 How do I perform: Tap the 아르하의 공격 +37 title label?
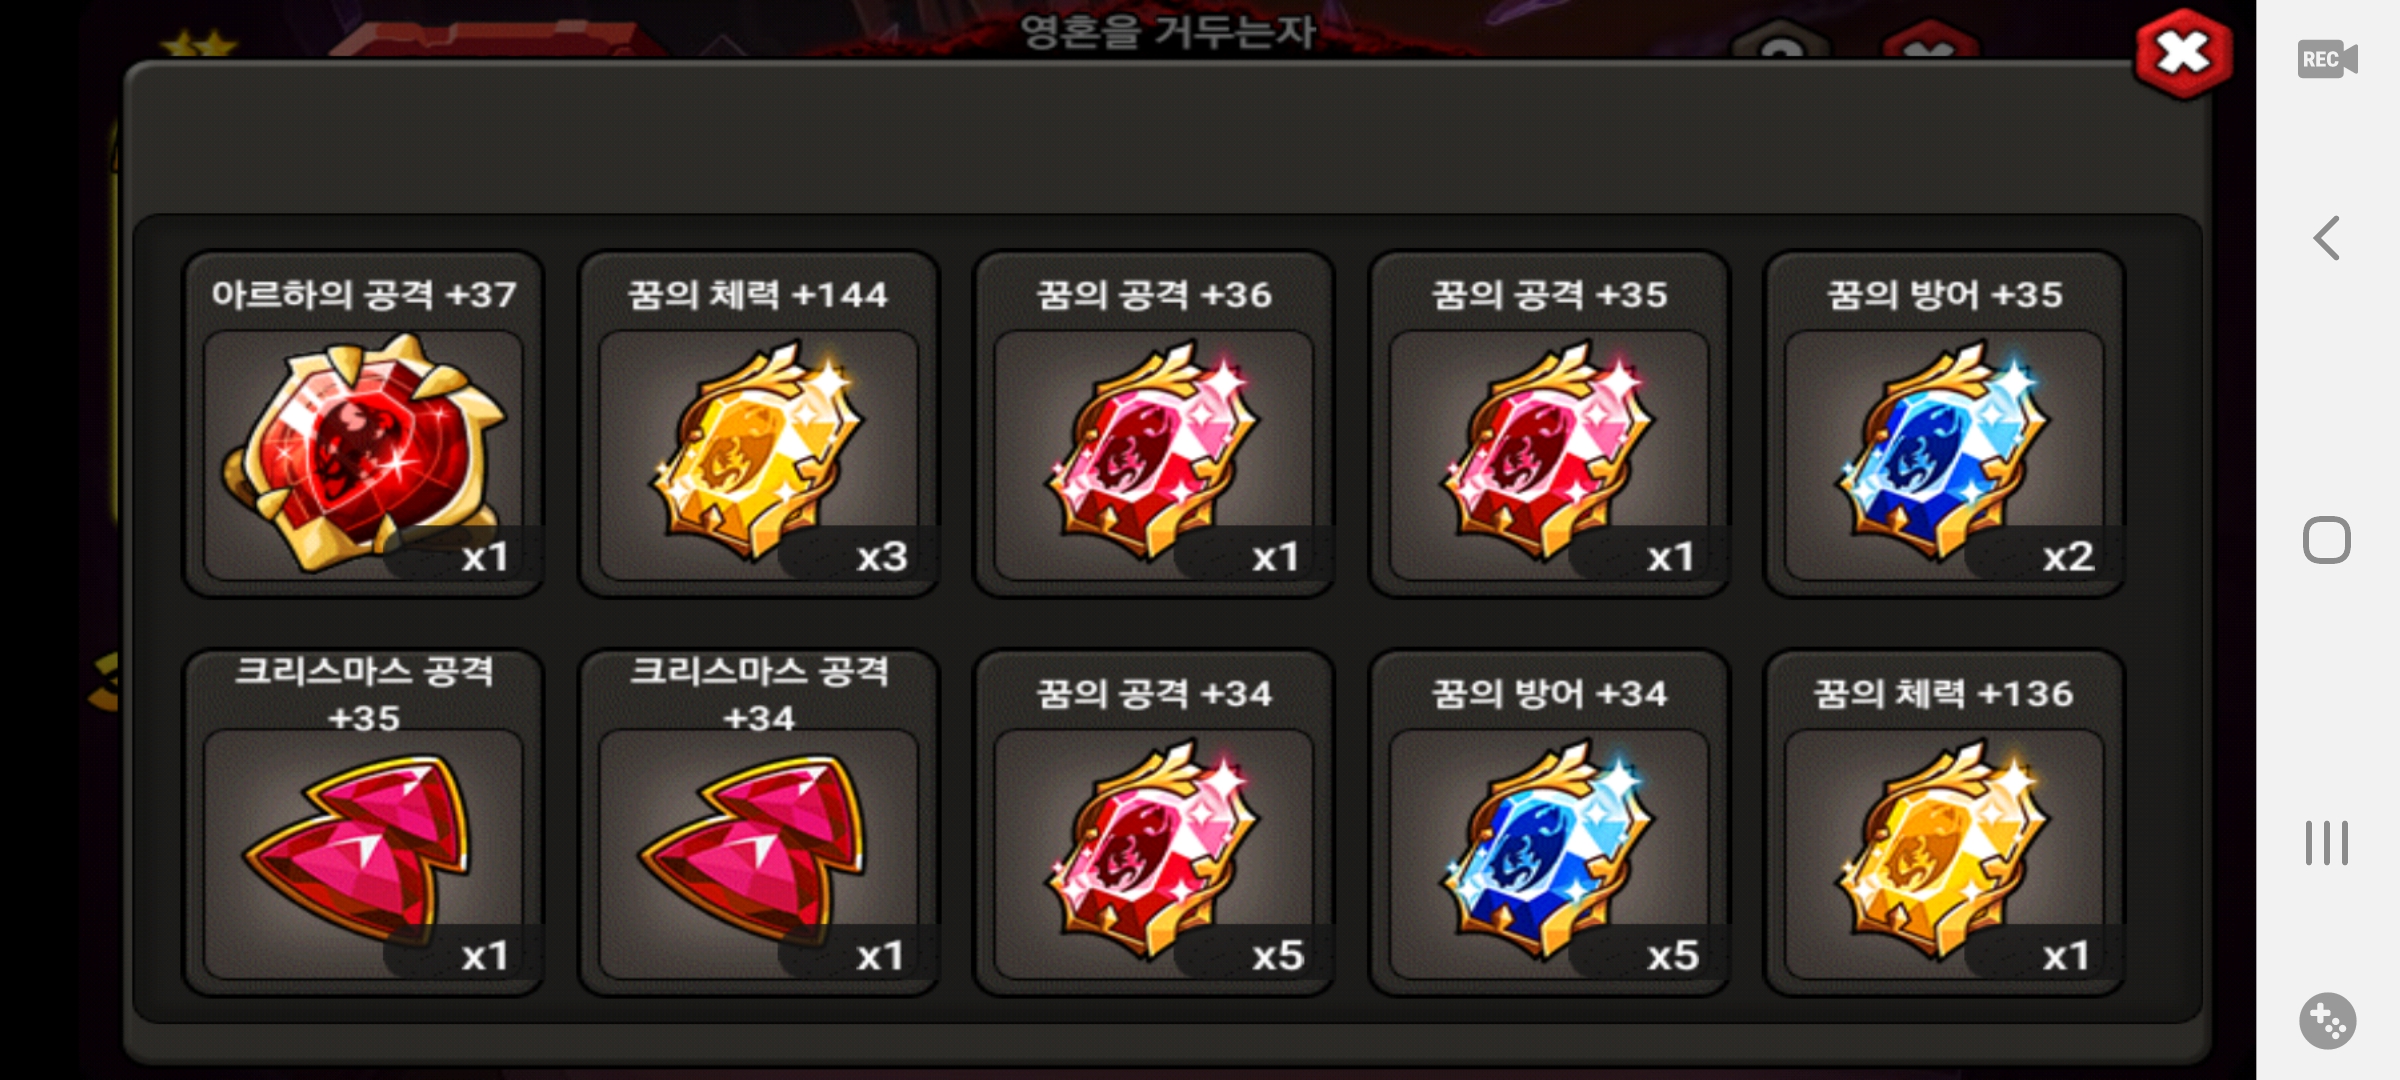click(x=363, y=295)
